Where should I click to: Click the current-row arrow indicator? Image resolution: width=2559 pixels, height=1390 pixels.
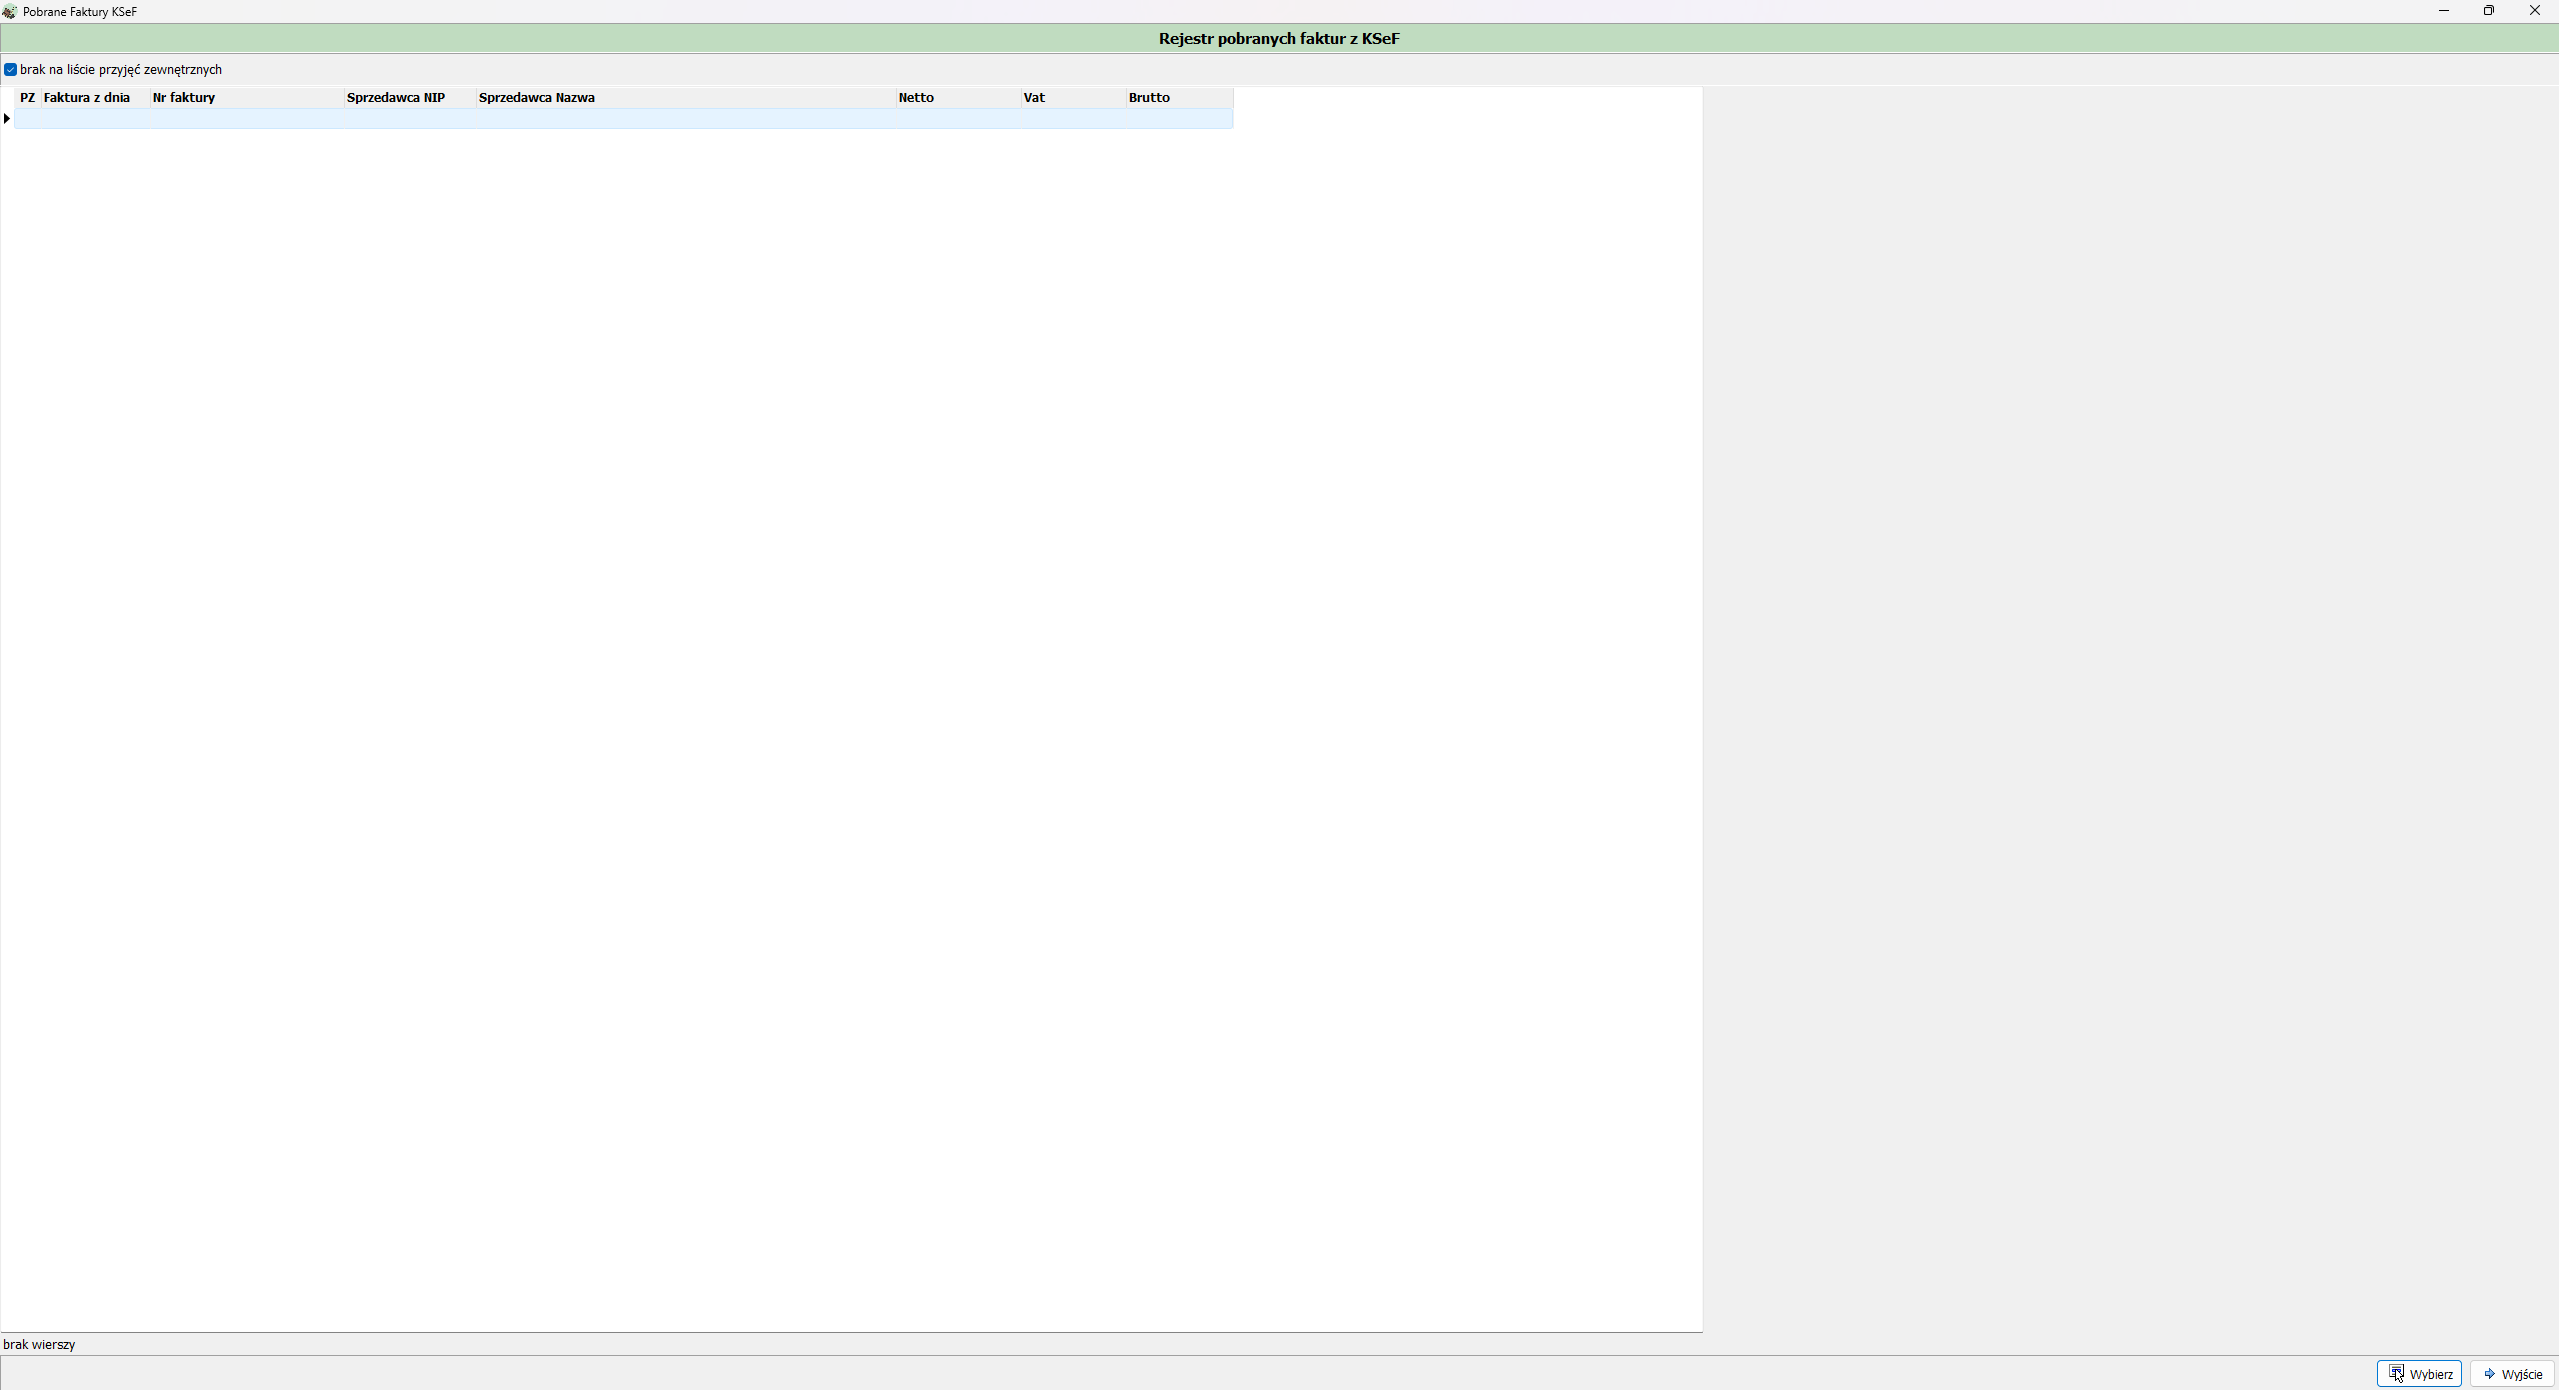[7, 119]
